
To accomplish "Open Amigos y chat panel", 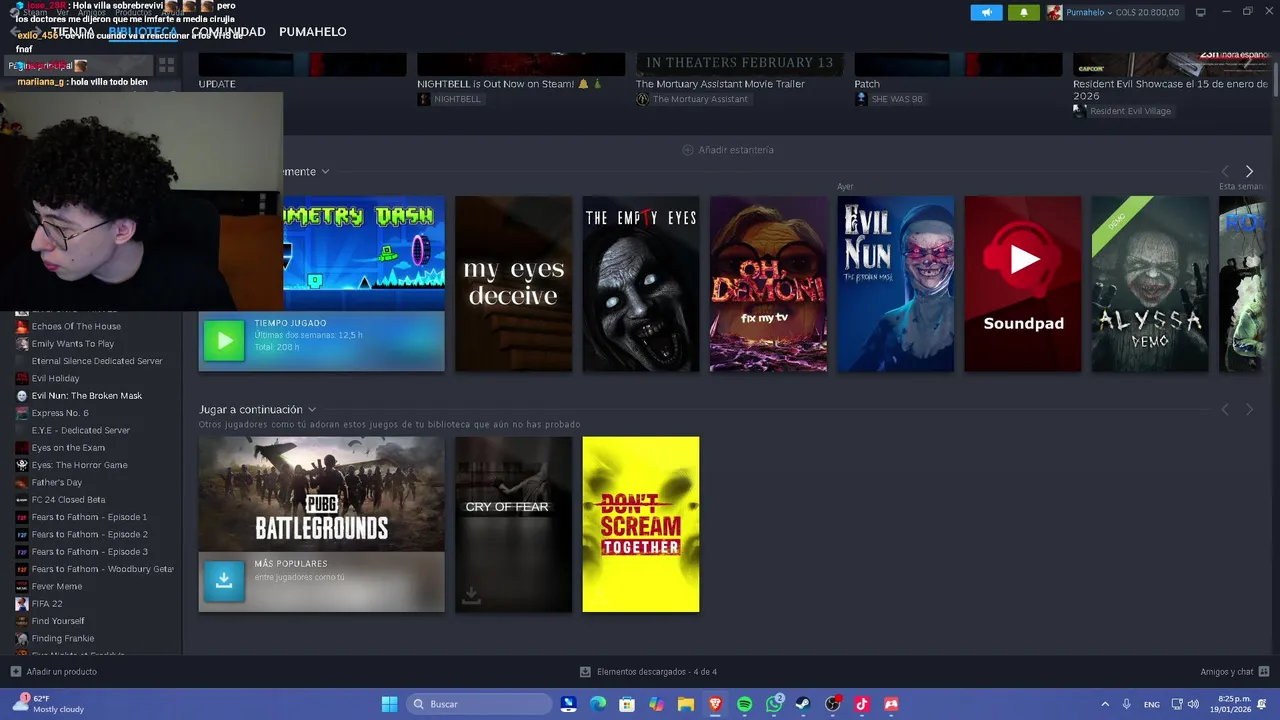I will tap(1235, 672).
